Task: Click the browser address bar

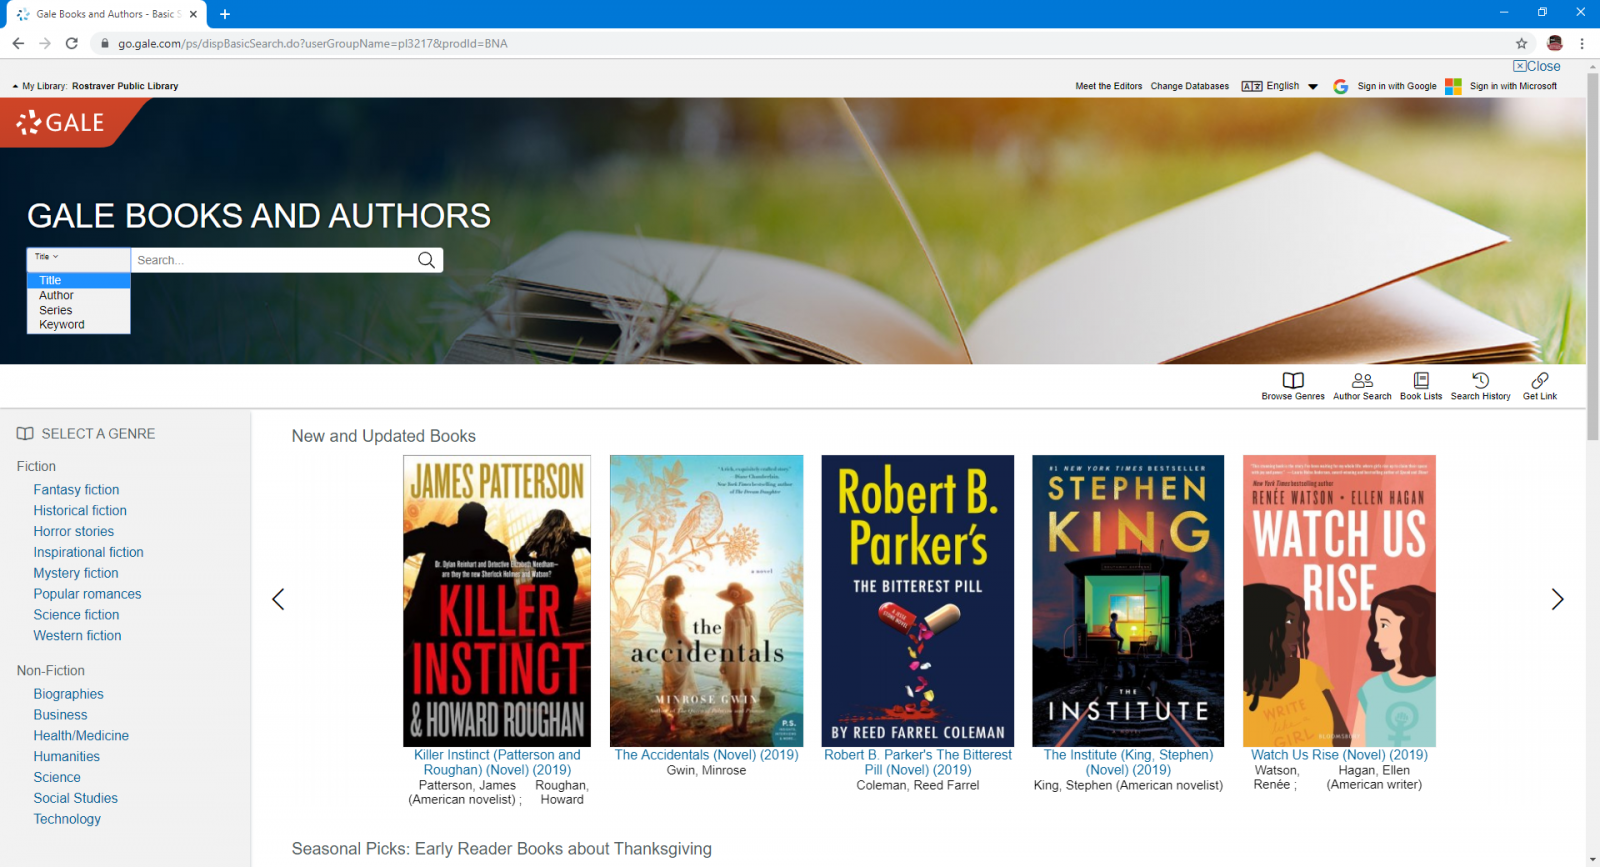Action: coord(800,43)
